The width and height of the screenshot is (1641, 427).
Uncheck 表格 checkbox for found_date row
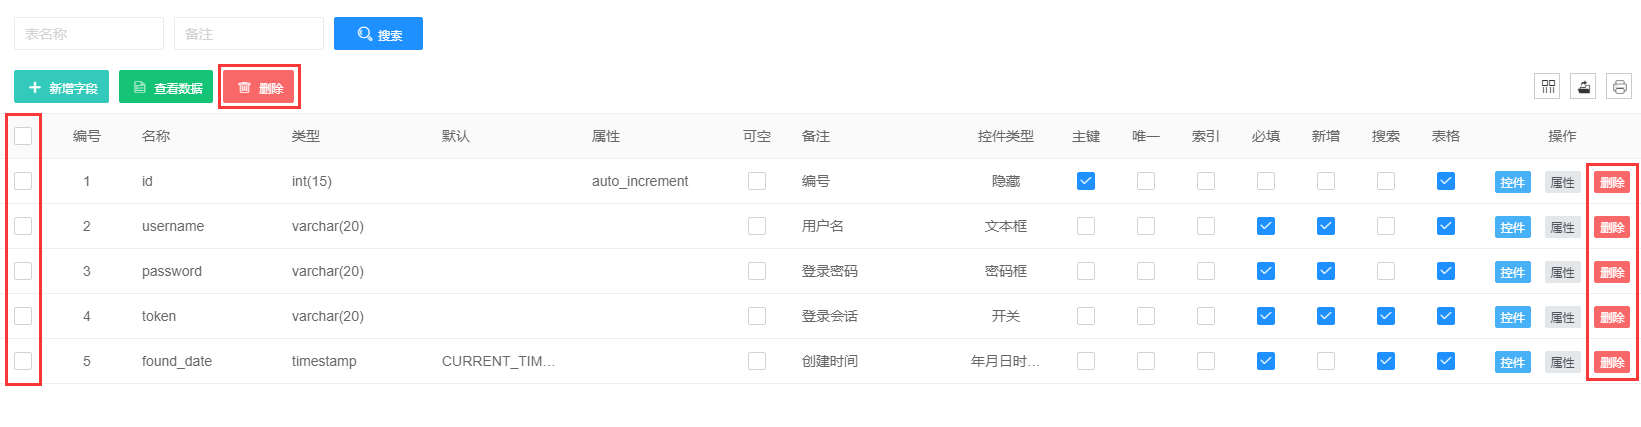pyautogui.click(x=1446, y=361)
